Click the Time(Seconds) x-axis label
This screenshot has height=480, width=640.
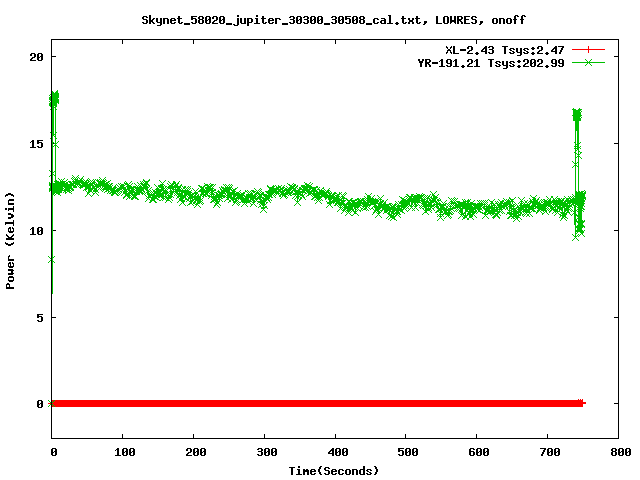(333, 471)
